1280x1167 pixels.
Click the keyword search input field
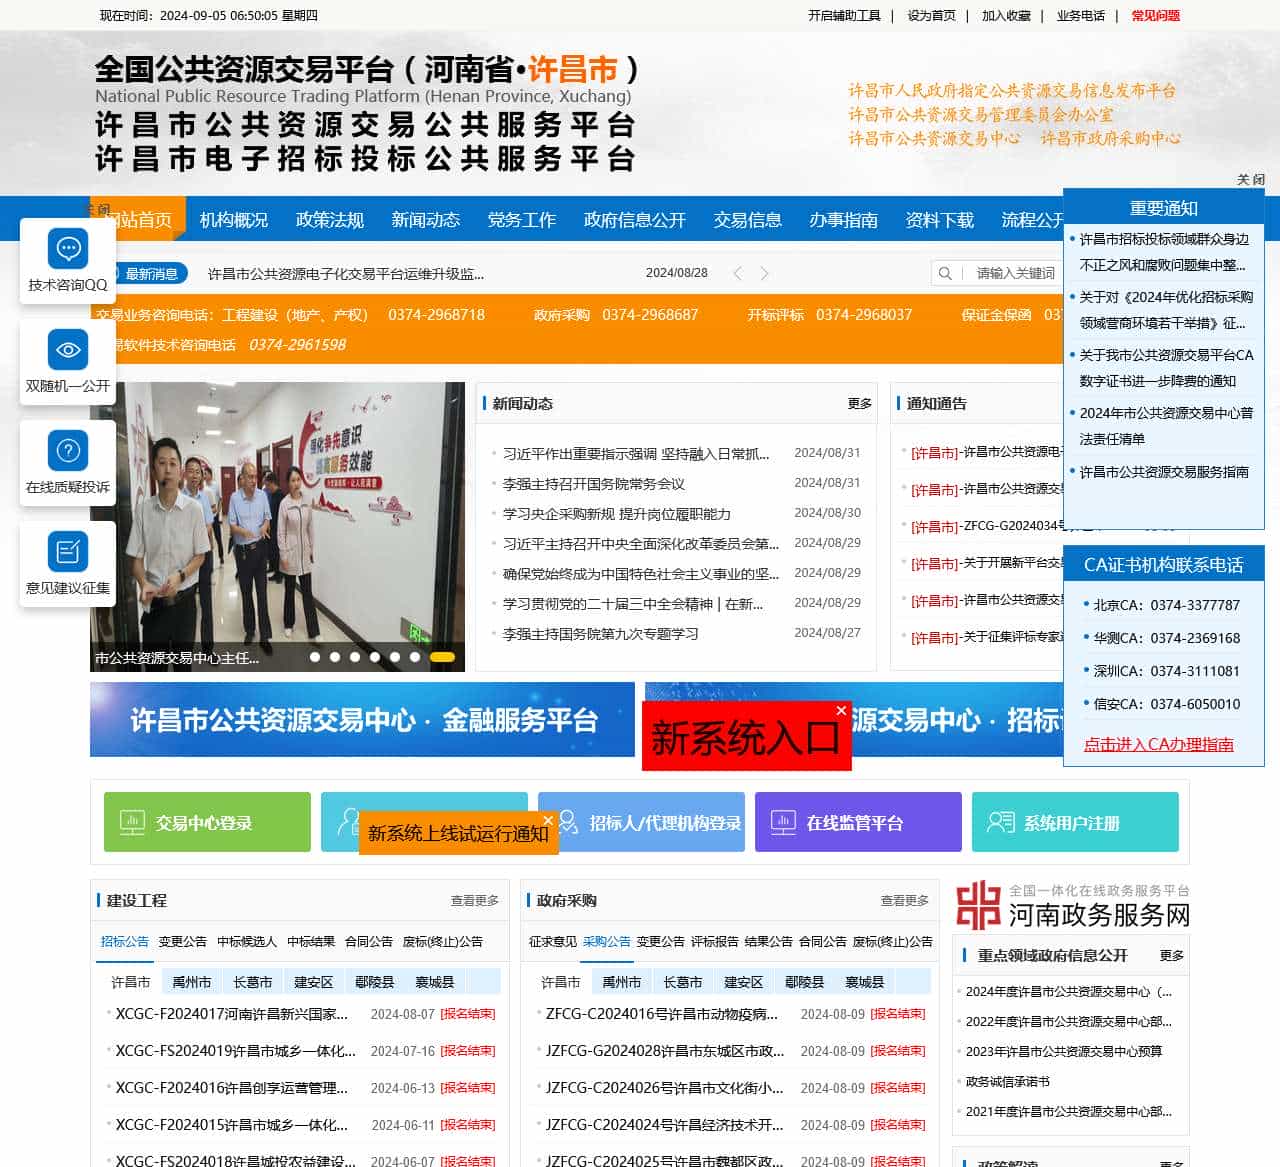coord(1016,273)
